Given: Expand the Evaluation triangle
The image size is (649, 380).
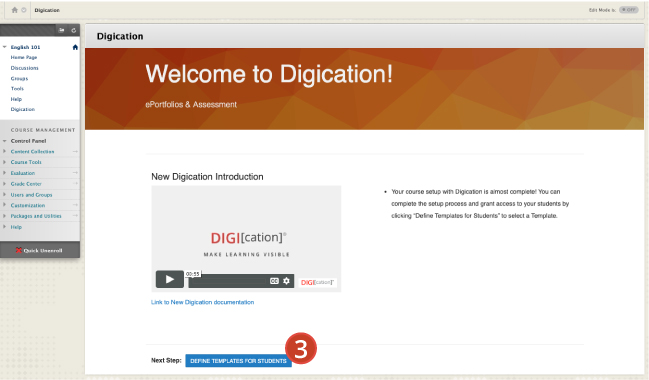Looking at the screenshot, I should 5,173.
